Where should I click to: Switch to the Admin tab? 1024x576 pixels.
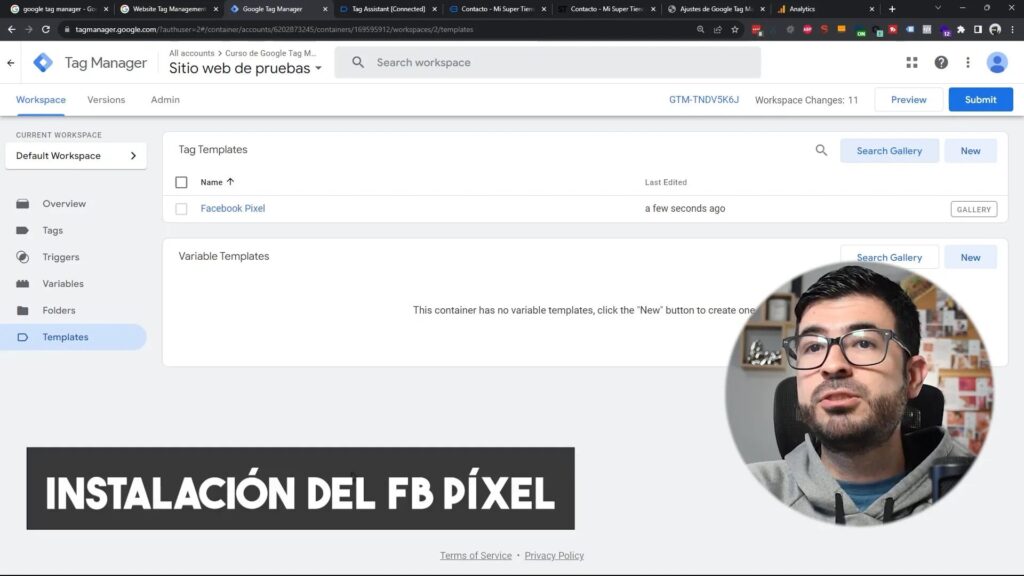coord(165,100)
